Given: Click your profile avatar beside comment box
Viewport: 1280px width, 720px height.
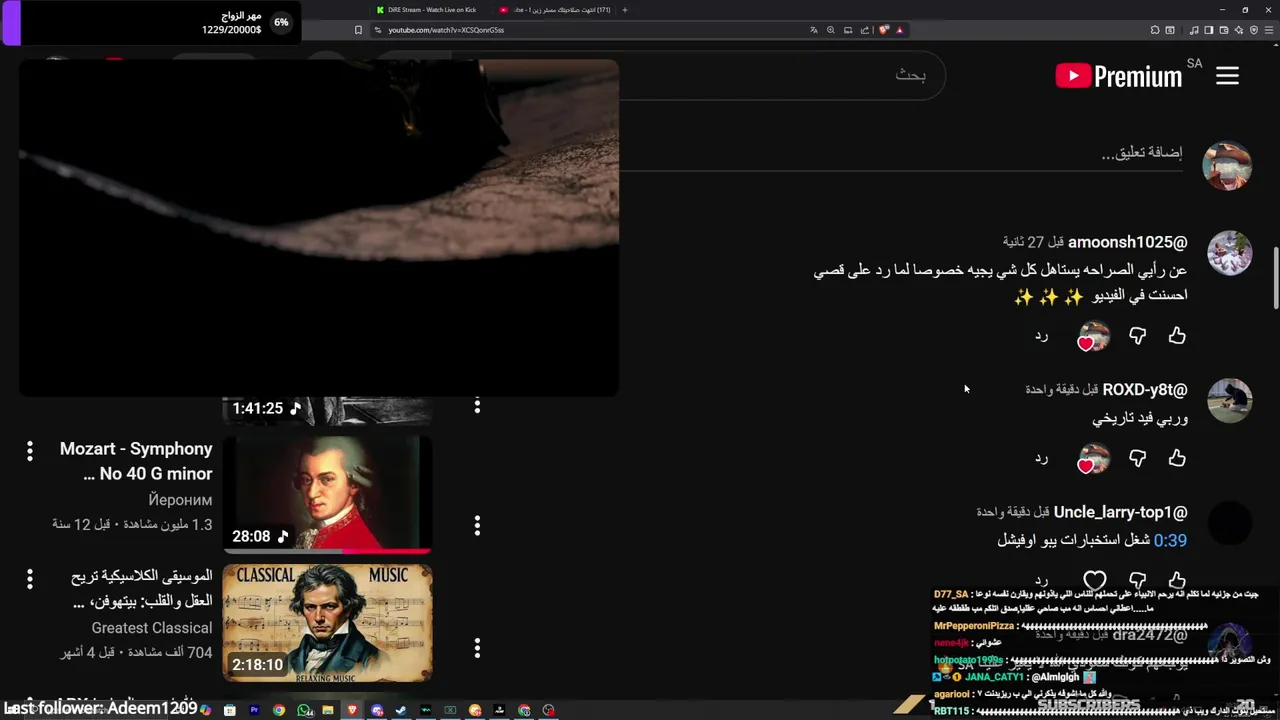Looking at the screenshot, I should point(1227,165).
